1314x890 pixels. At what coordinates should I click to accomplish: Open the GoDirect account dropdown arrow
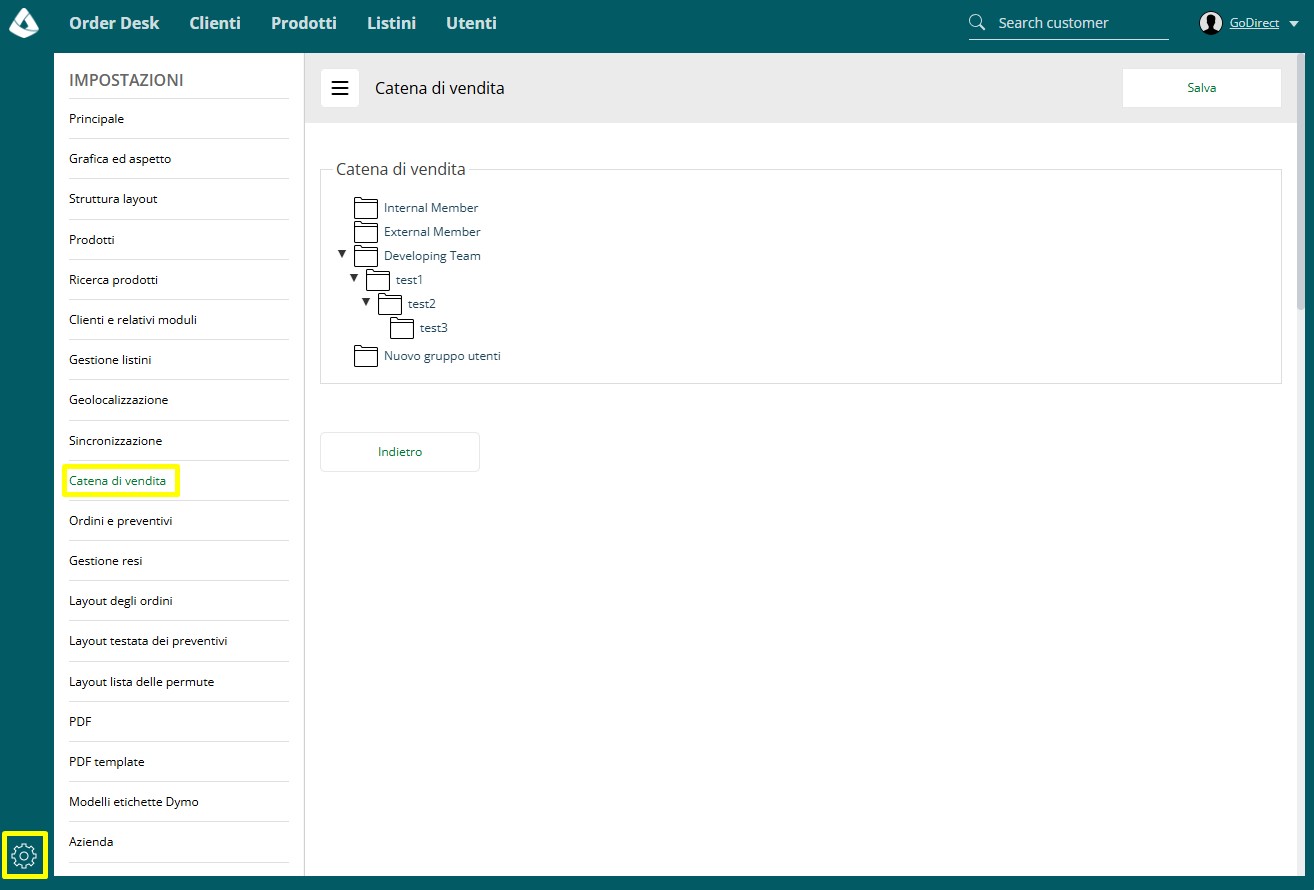[1294, 23]
